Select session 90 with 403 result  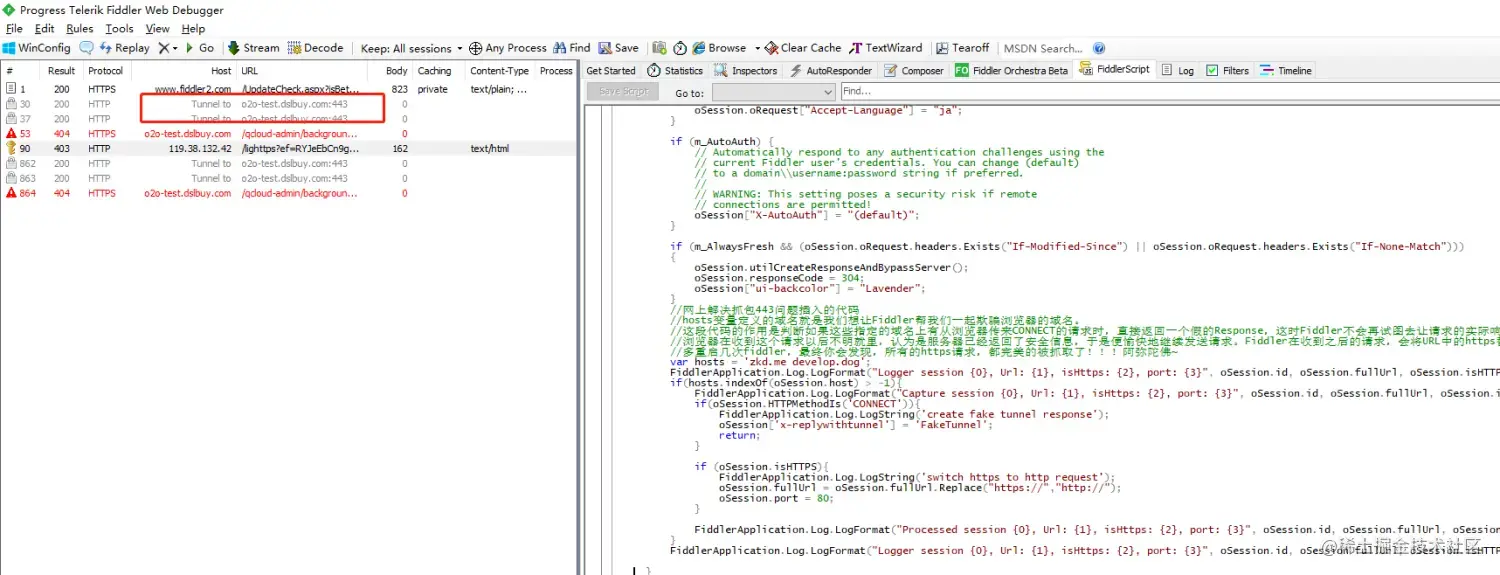[x=288, y=148]
